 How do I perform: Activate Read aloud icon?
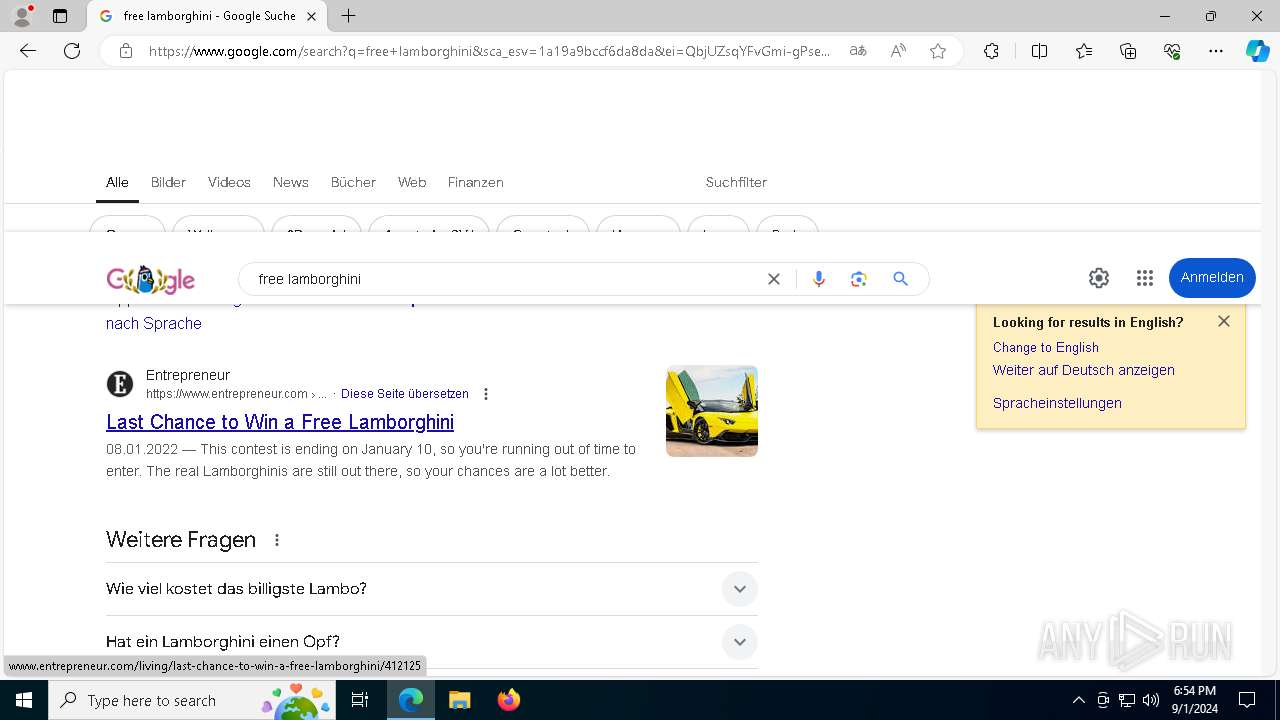click(898, 51)
